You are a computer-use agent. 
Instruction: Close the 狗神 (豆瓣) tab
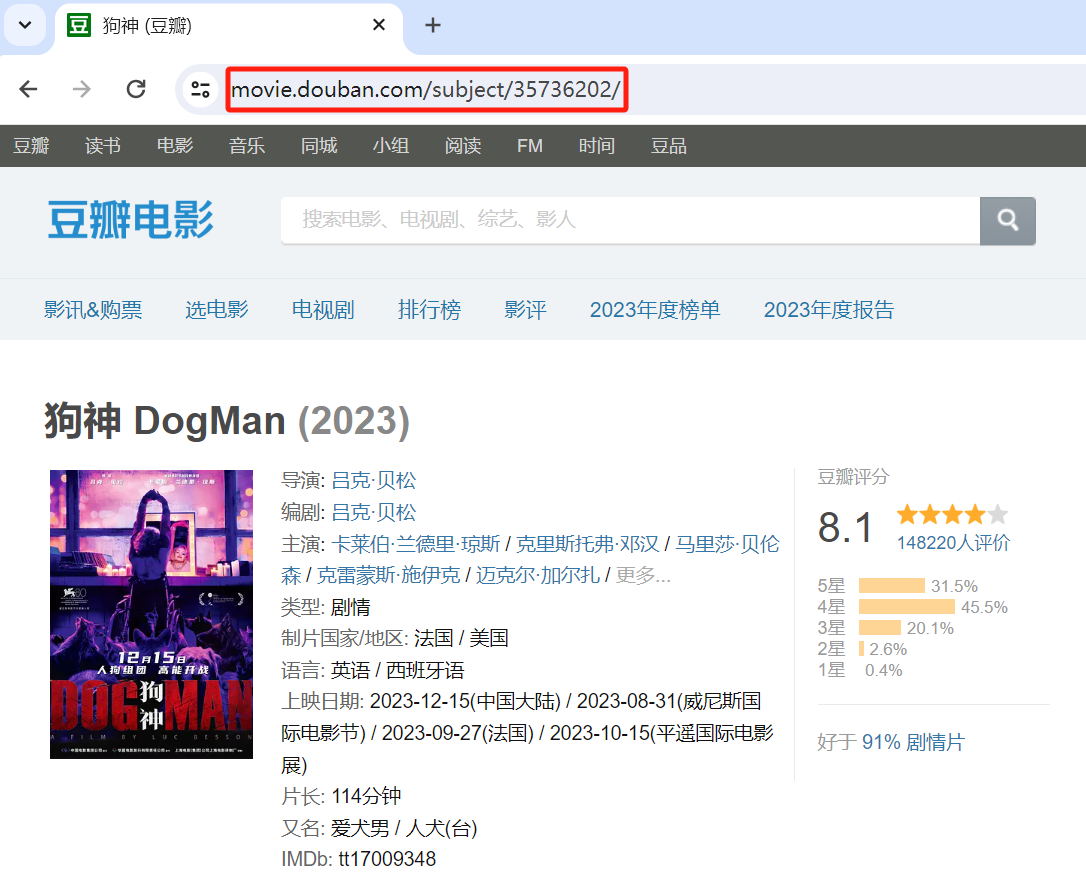click(379, 26)
